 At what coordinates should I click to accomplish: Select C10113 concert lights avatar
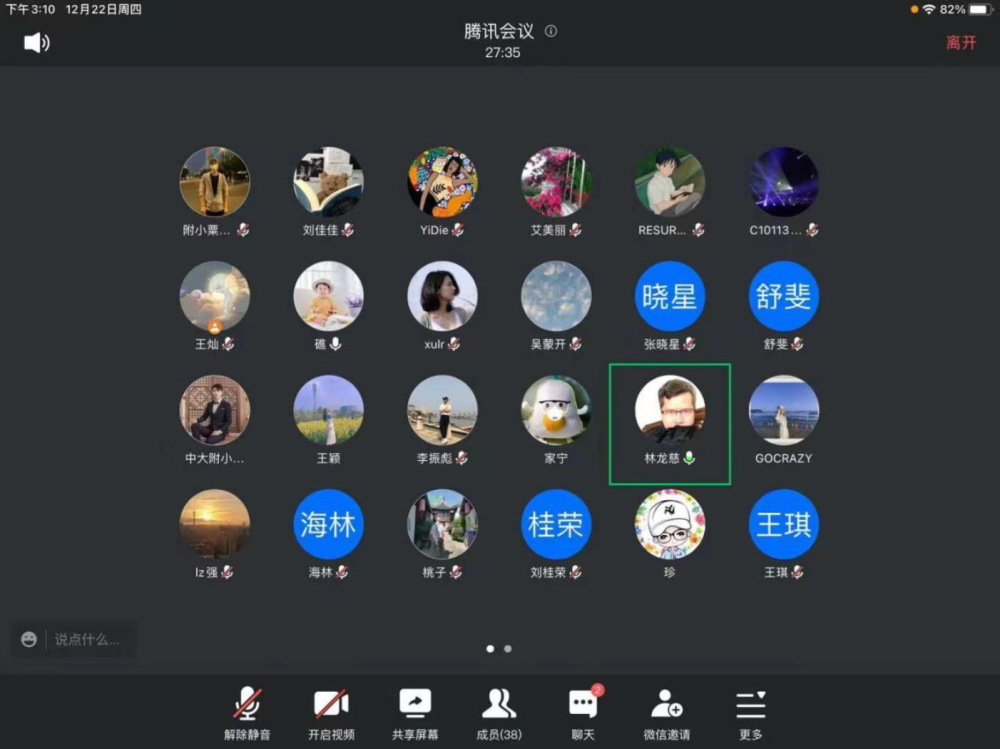[784, 182]
